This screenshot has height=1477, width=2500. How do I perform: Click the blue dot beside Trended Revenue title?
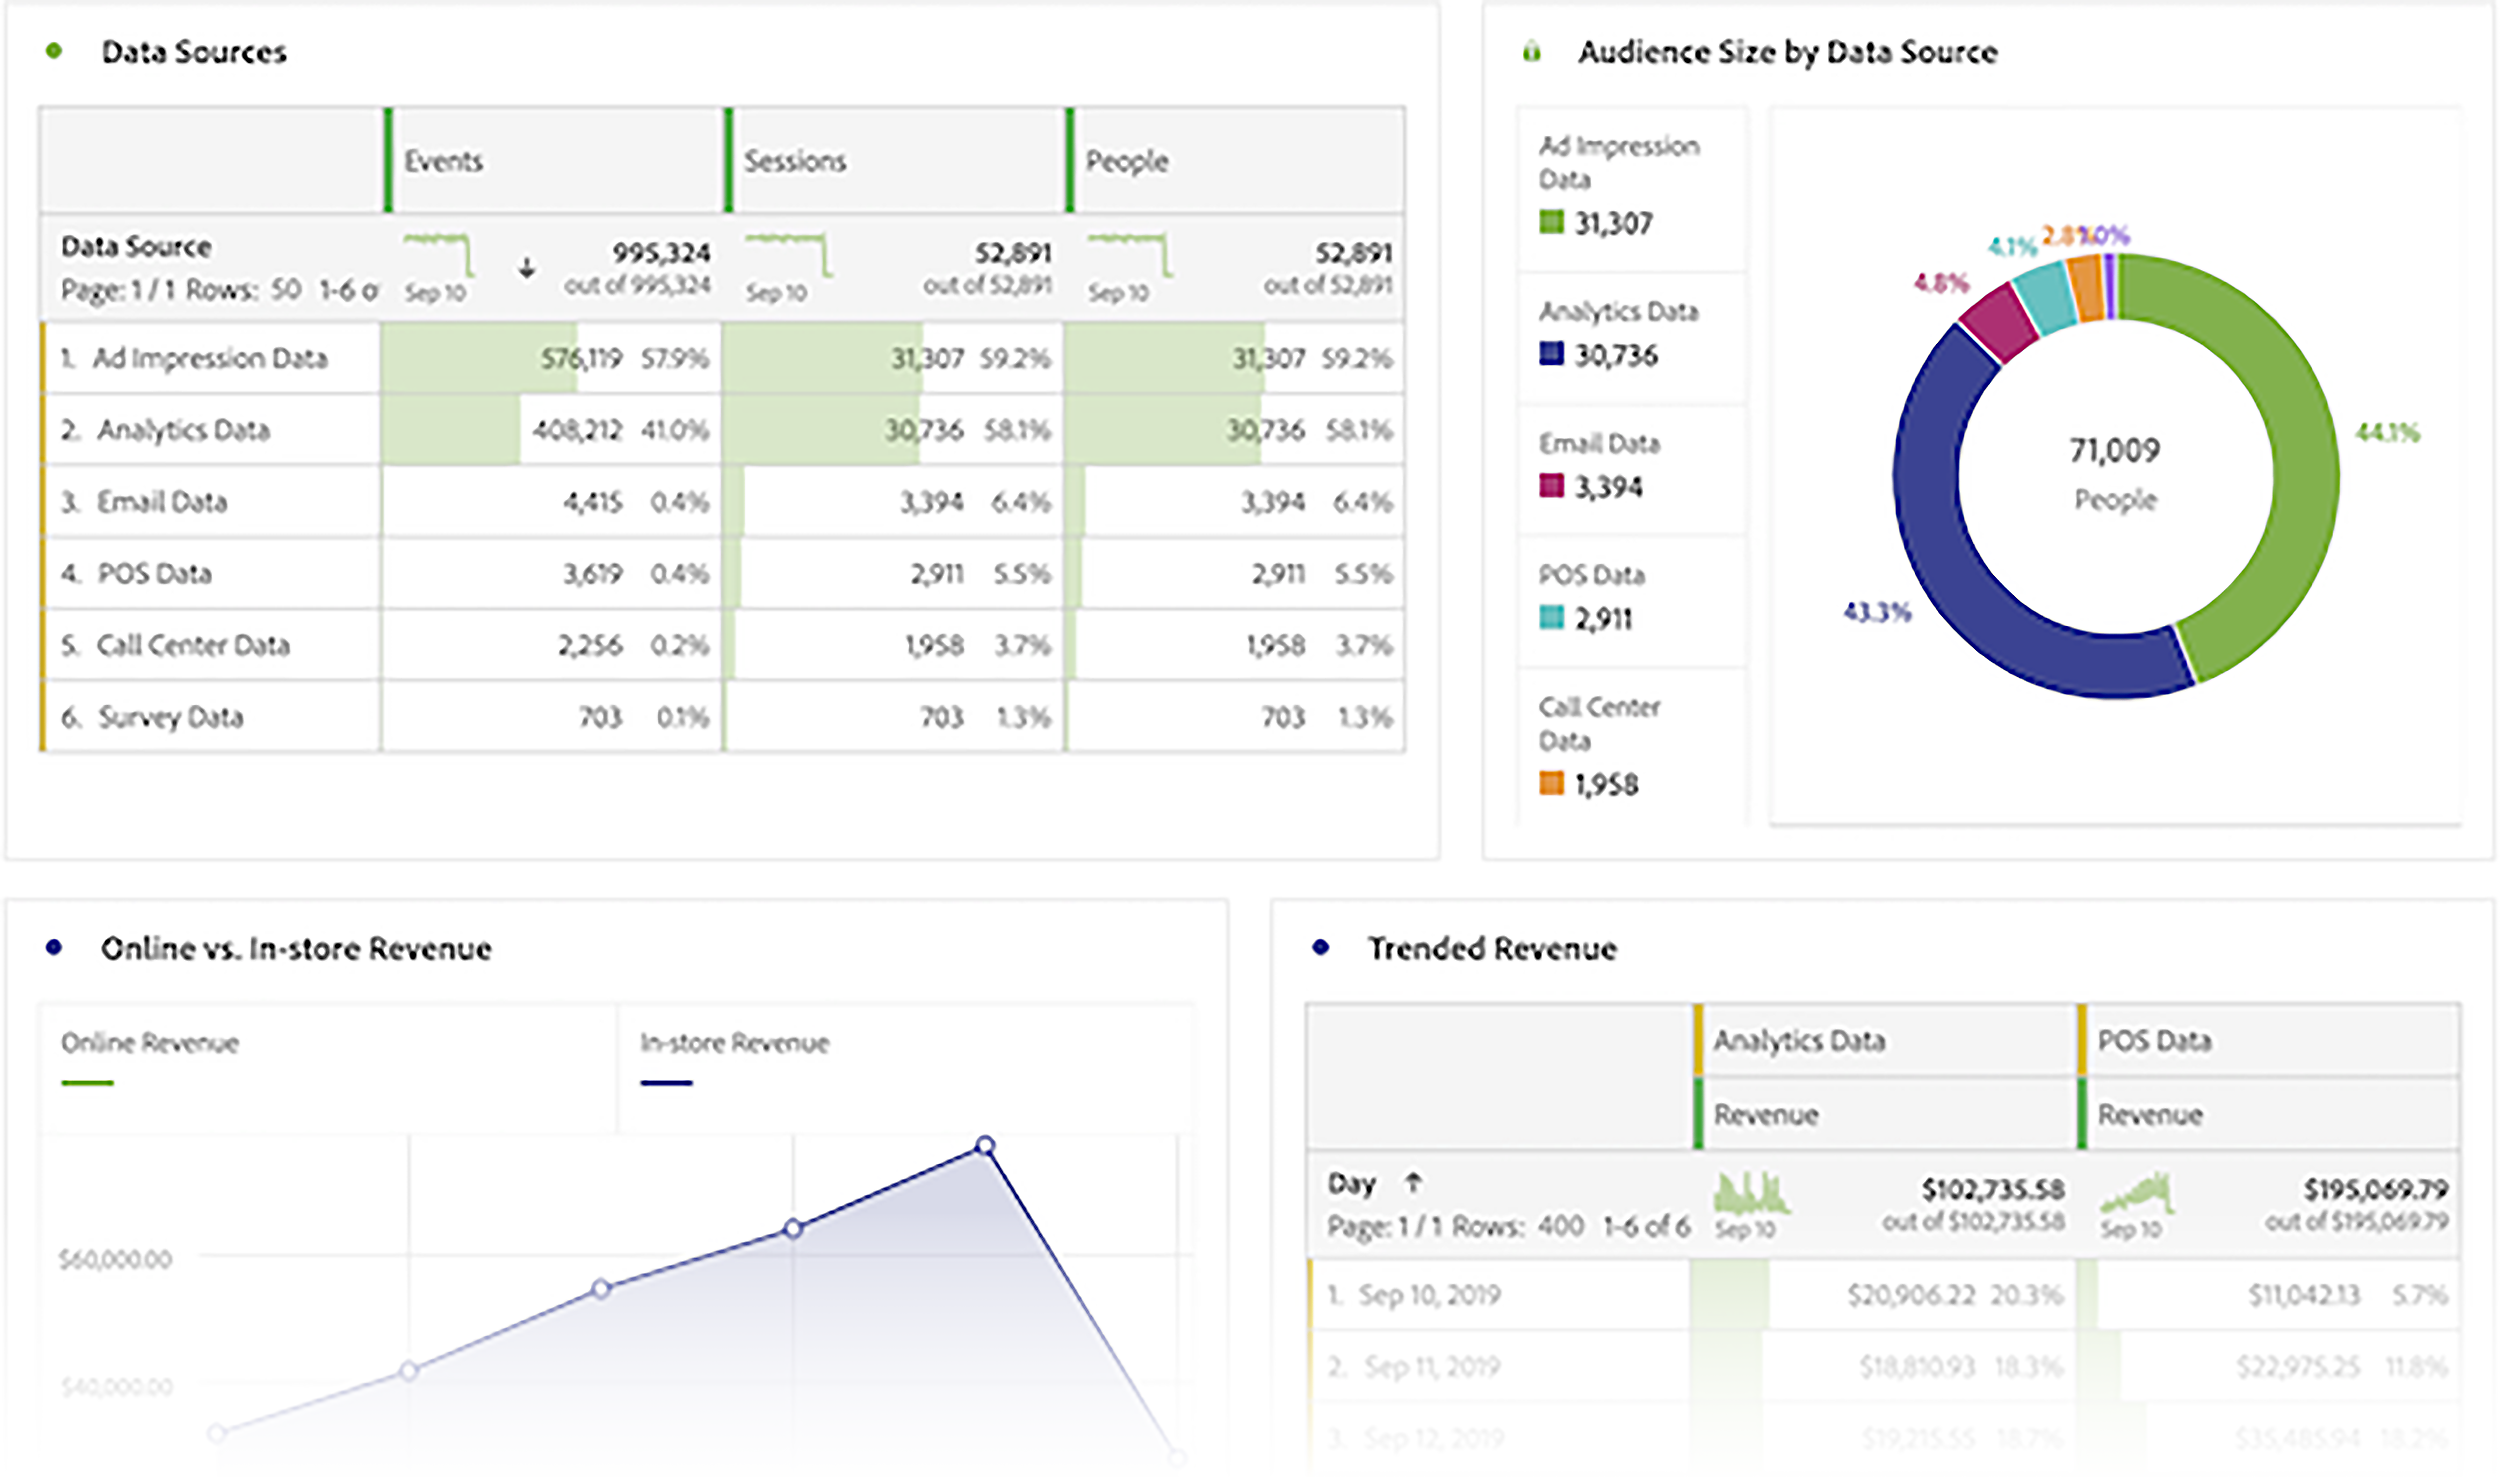(1322, 946)
